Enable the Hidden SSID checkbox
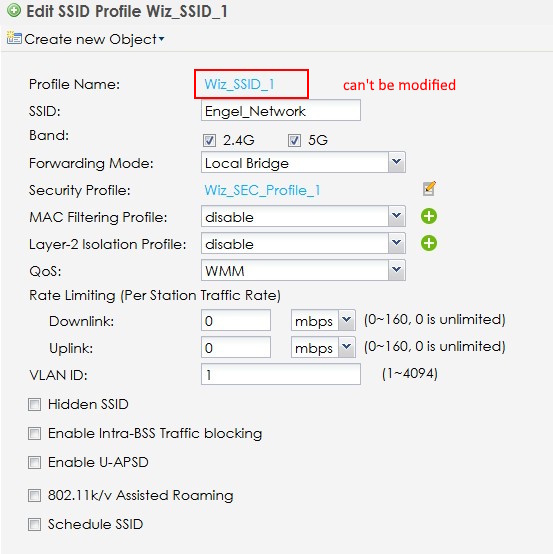This screenshot has width=553, height=554. 34,404
